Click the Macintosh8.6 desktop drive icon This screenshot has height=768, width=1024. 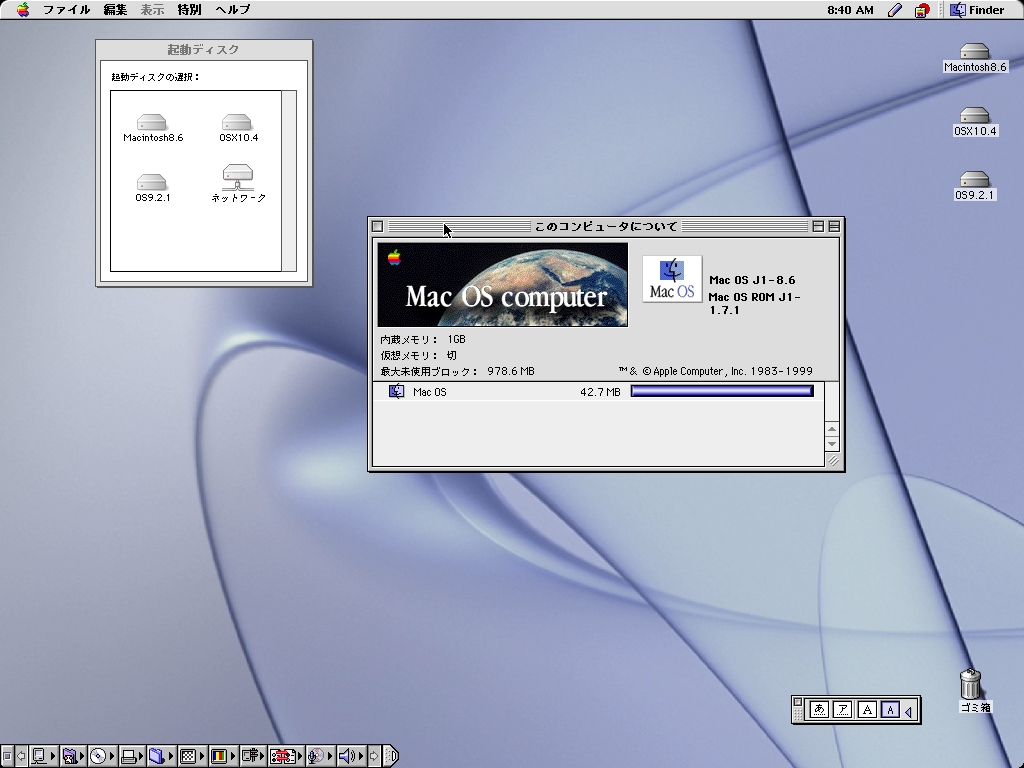(x=974, y=52)
